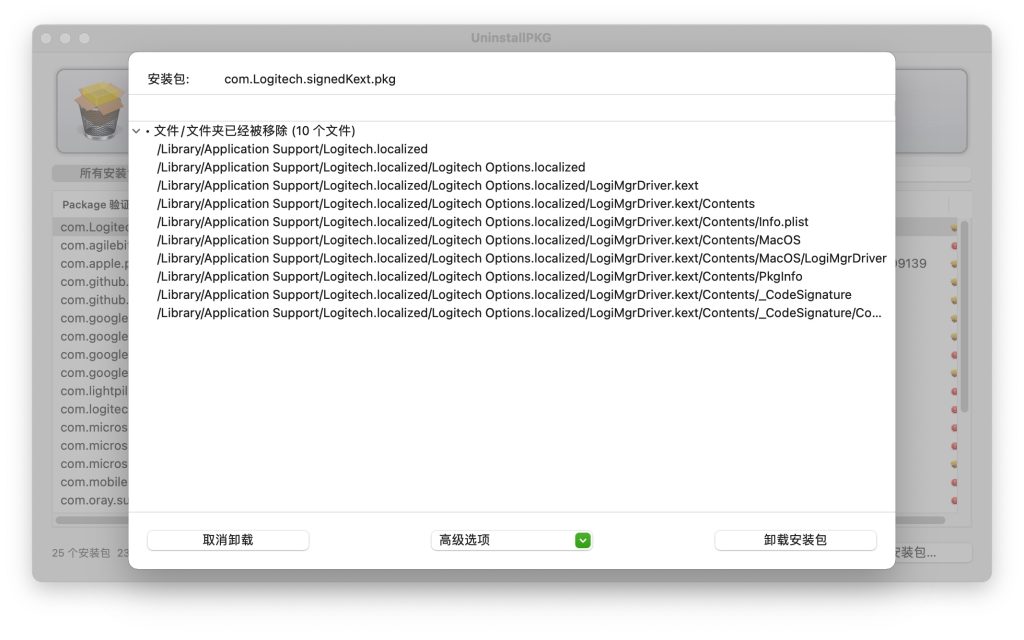This screenshot has width=1024, height=640.
Task: Select the com.apple.p package row
Action: point(94,264)
